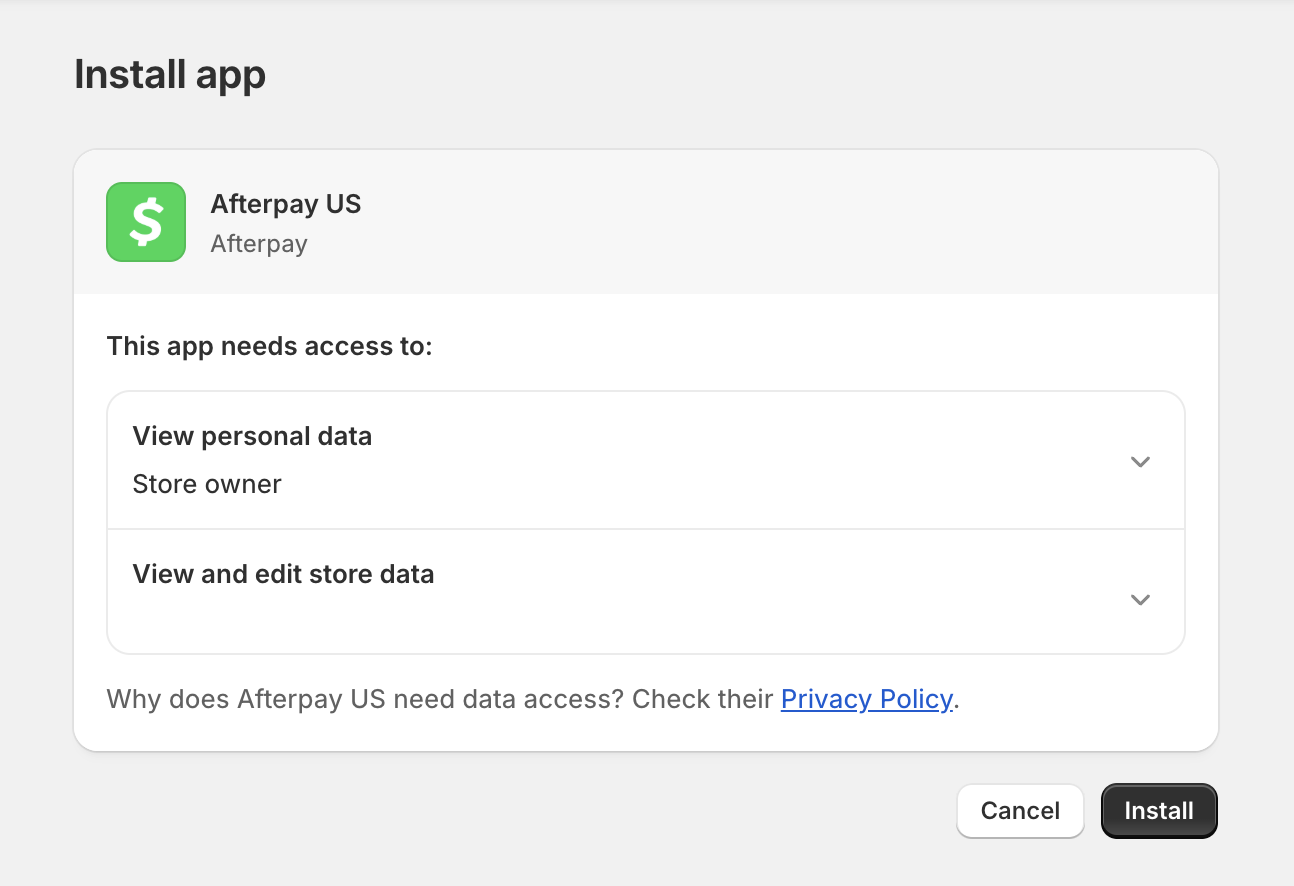1294x886 pixels.
Task: Open the Privacy Policy link
Action: click(x=866, y=699)
